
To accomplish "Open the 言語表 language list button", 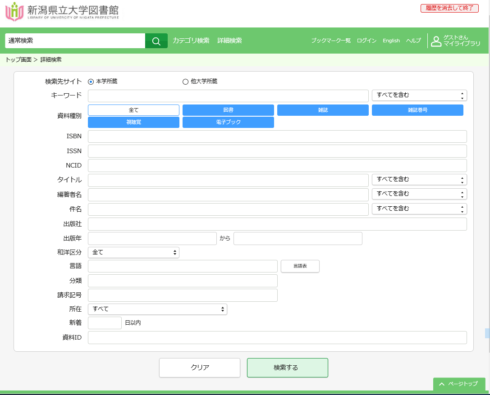I will pyautogui.click(x=300, y=266).
